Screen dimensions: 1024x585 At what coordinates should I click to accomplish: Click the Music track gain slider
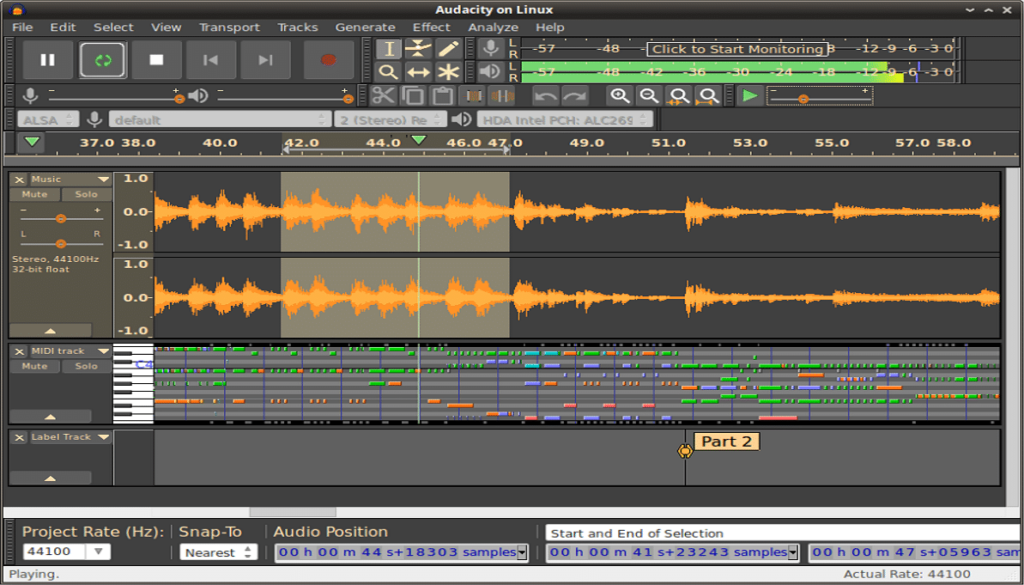click(61, 218)
